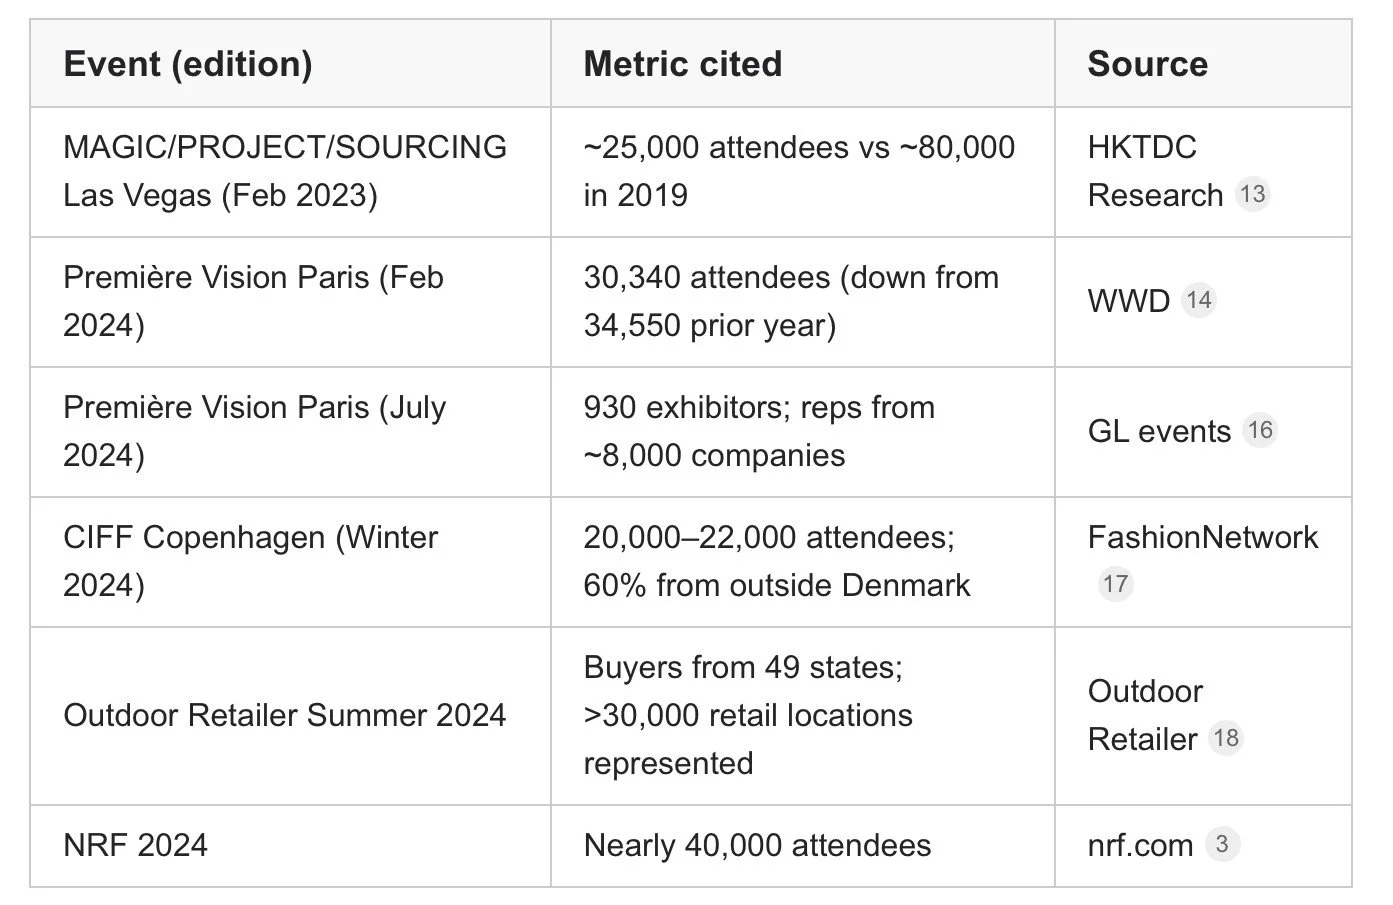Click the Nearly 40,000 attendees metric cell

[802, 846]
